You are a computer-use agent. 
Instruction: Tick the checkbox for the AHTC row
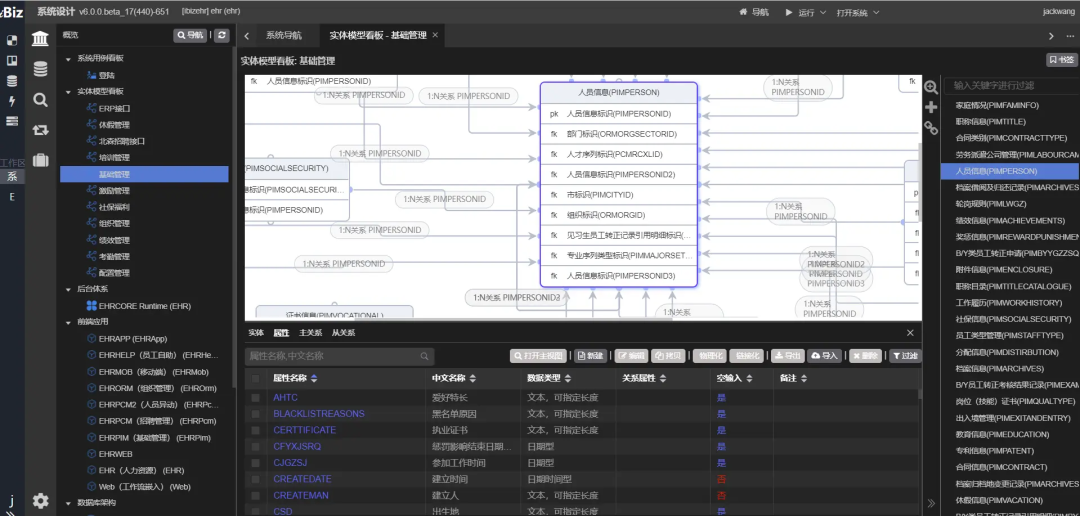pos(256,397)
